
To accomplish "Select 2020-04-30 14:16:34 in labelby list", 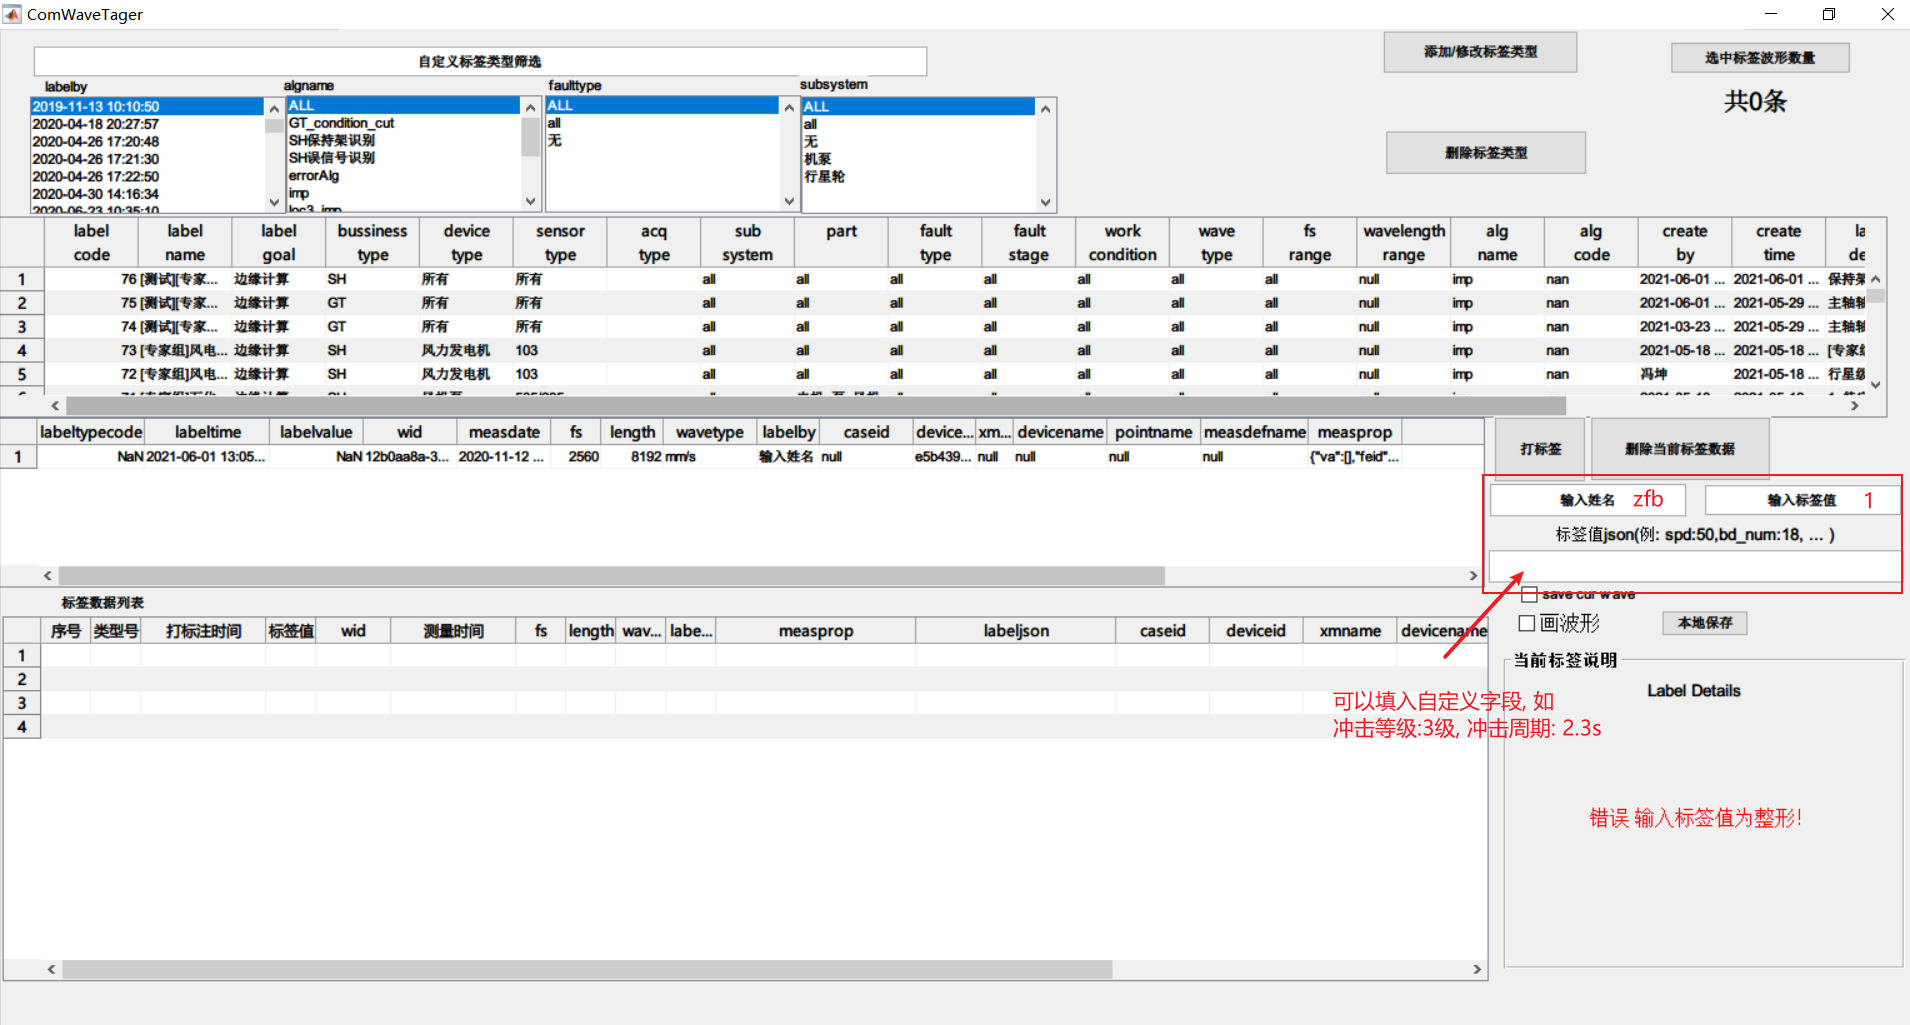I will point(147,194).
